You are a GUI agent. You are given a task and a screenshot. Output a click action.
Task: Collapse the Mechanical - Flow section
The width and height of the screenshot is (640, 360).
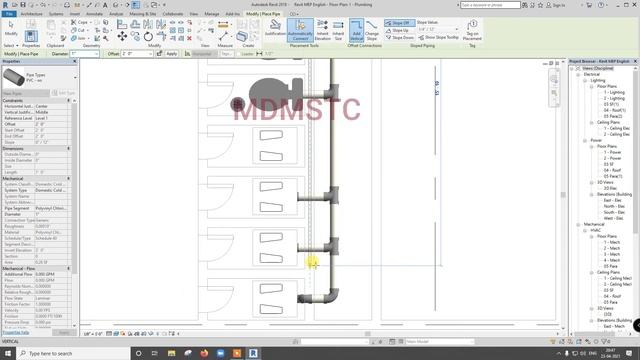(x=69, y=269)
